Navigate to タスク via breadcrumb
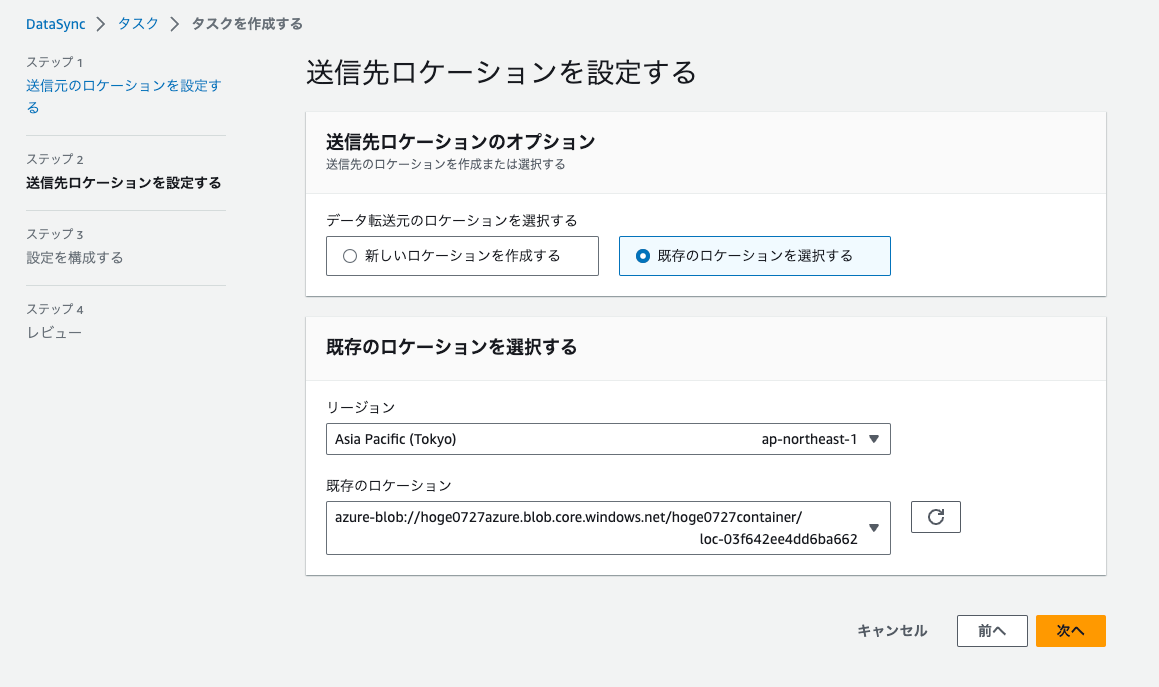This screenshot has width=1159, height=687. tap(137, 22)
